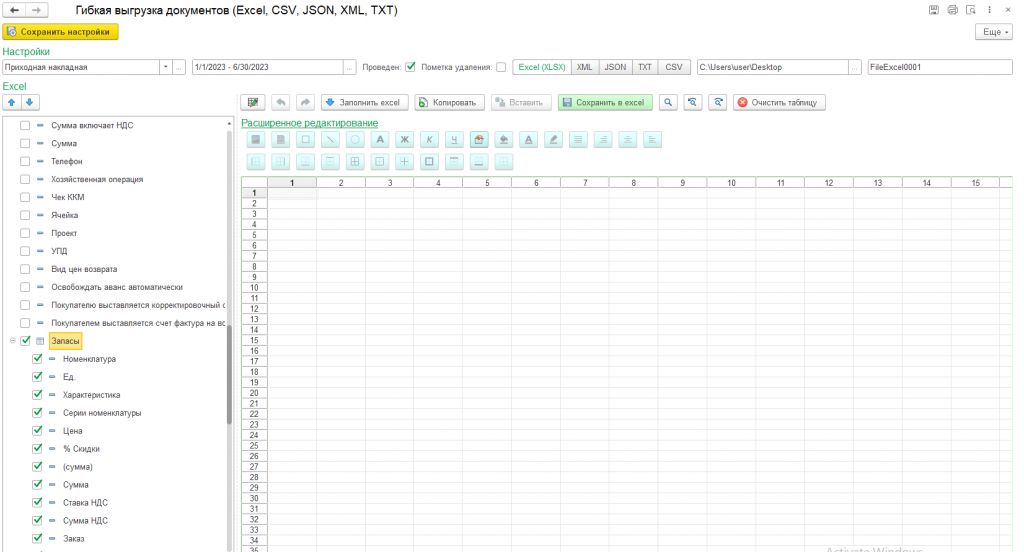This screenshot has width=1024, height=552.
Task: Uncheck the Запасы table checkbox
Action: click(25, 341)
